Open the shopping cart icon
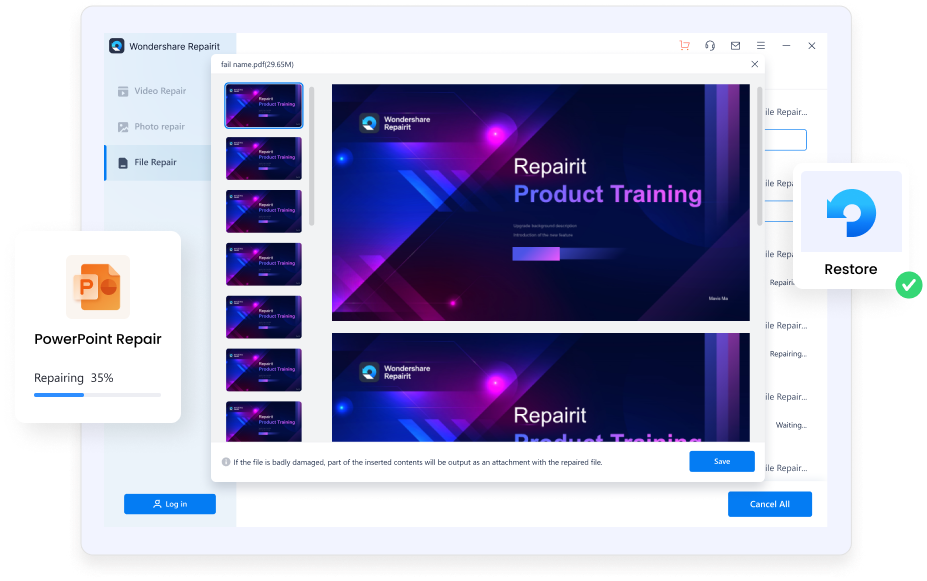Image resolution: width=927 pixels, height=581 pixels. pyautogui.click(x=685, y=46)
